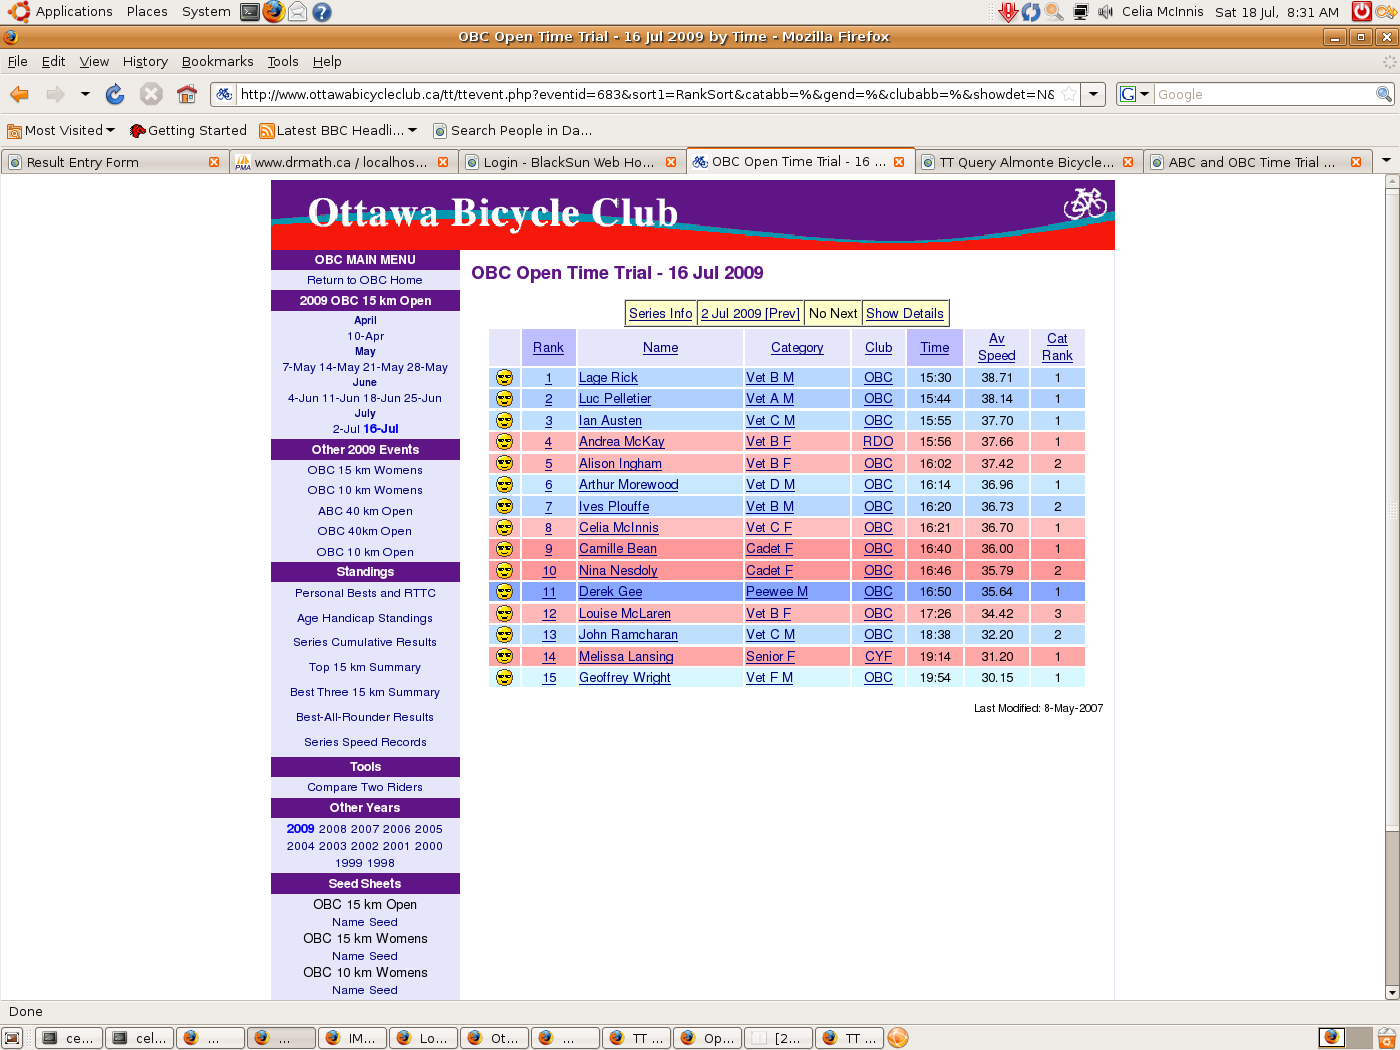Switch to TT Query Almonte Bicycle tab

coord(1026,162)
